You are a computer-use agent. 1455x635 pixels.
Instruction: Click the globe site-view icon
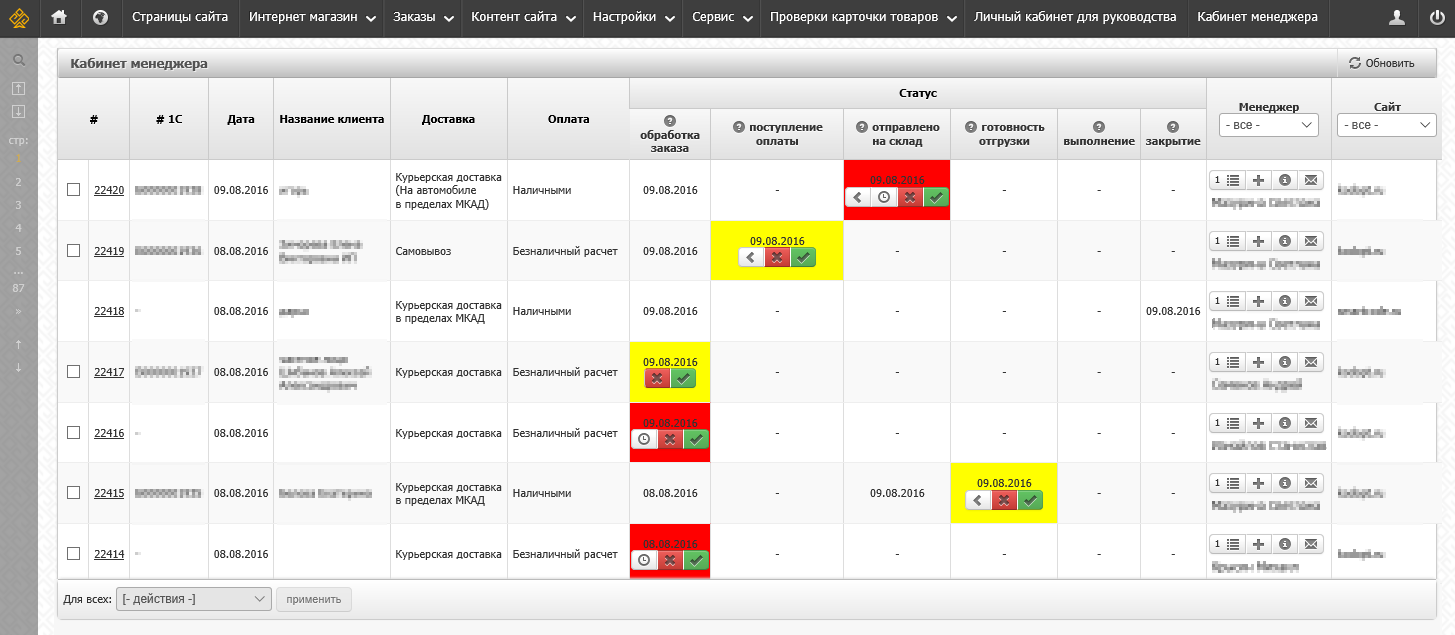100,17
